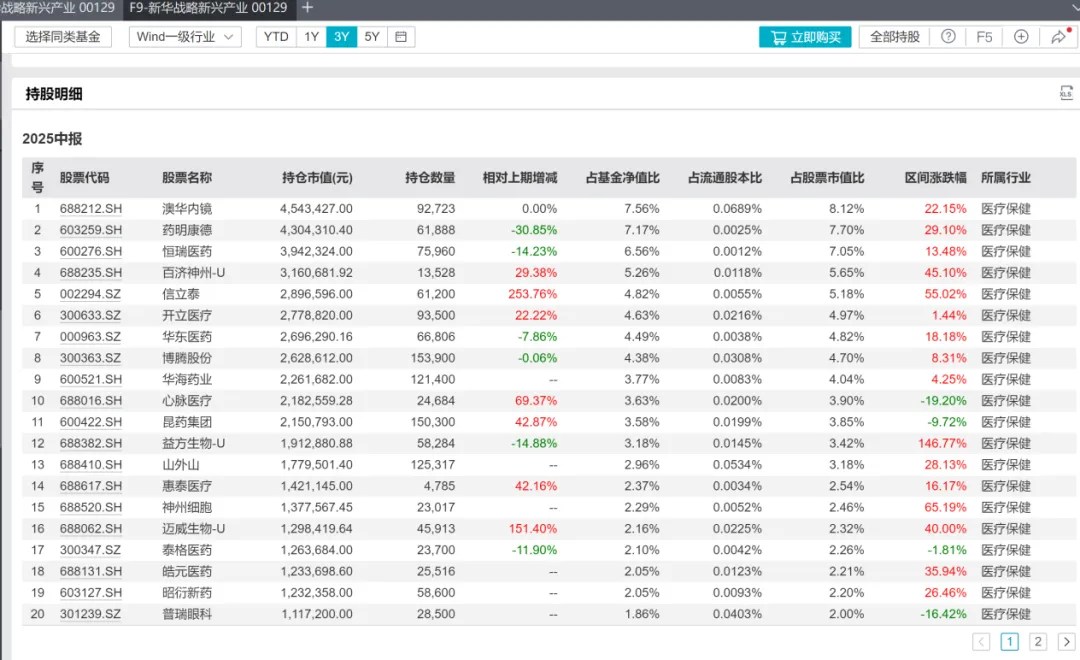The width and height of the screenshot is (1080, 660).
Task: Open stock code 600521.SH link
Action: [91, 380]
